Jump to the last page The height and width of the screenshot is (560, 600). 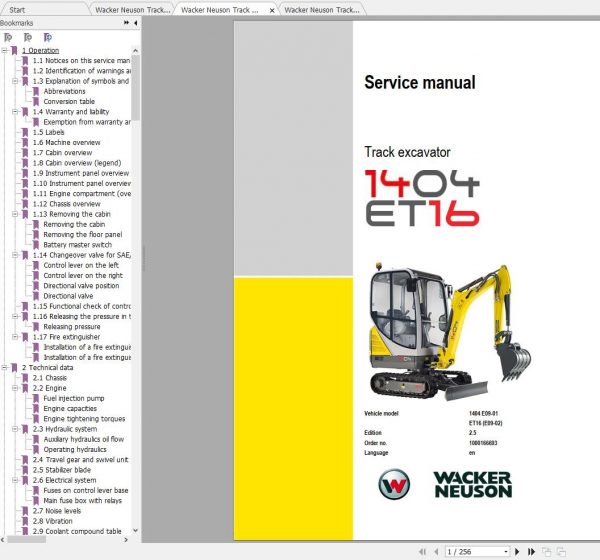pos(531,552)
